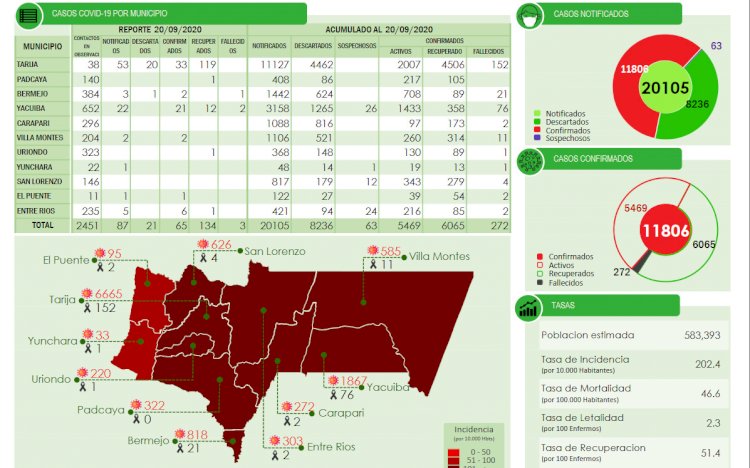Click the ribbon icon beside Tarija deaths 152
The image size is (750, 468).
tap(87, 307)
